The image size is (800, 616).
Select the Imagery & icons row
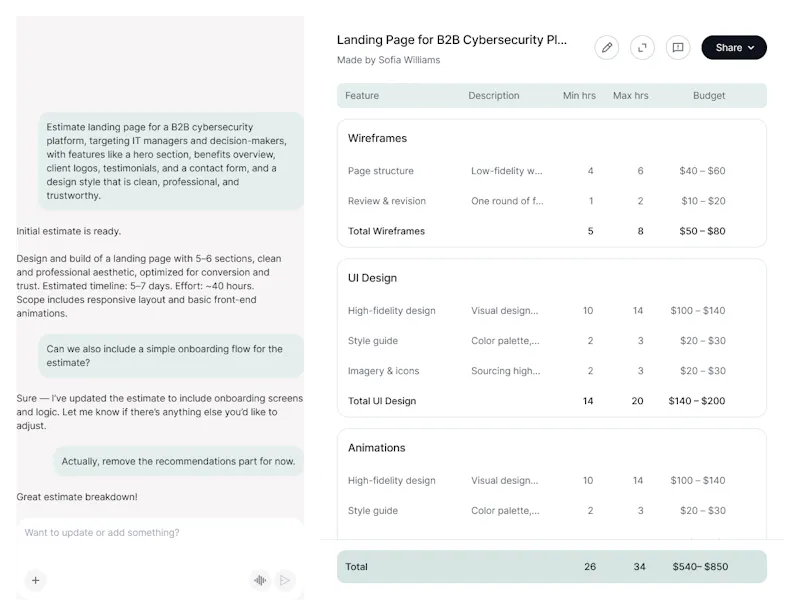click(552, 371)
